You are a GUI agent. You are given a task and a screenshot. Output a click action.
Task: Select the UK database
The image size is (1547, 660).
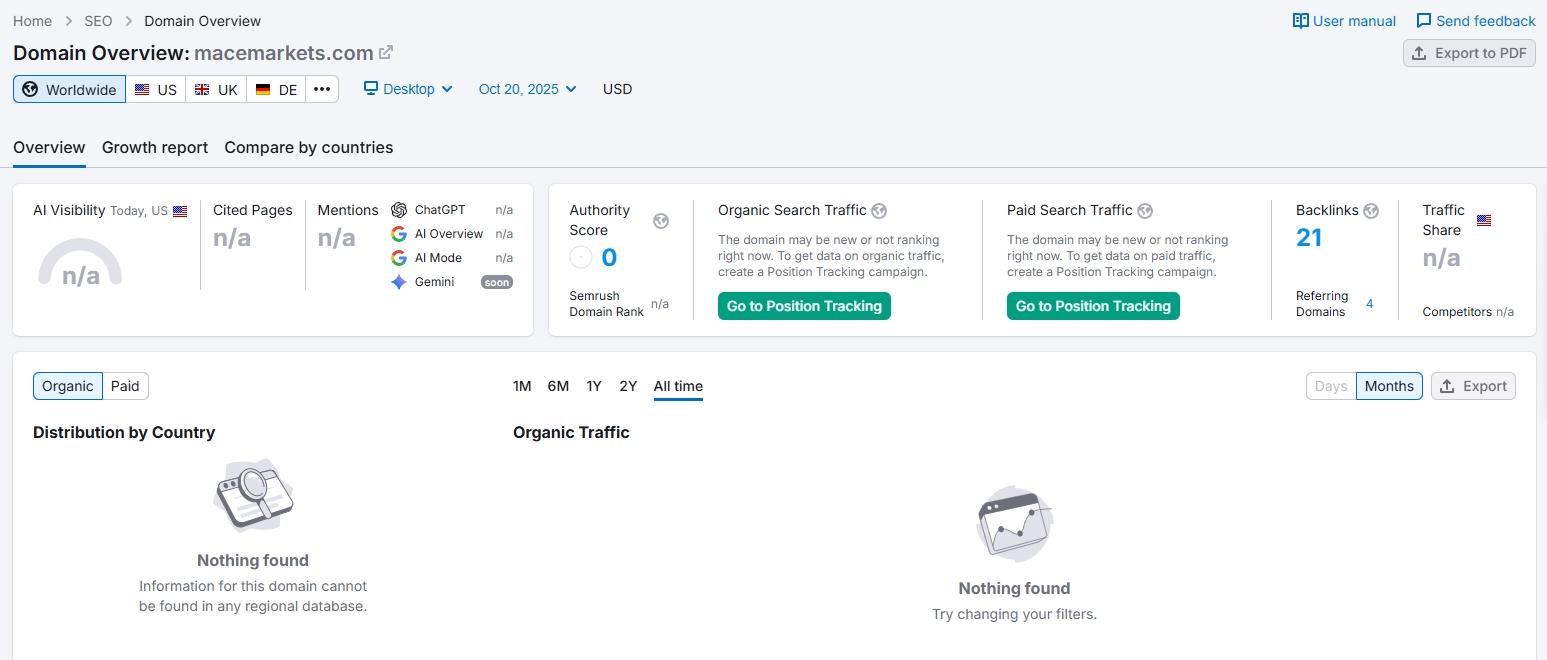click(216, 89)
